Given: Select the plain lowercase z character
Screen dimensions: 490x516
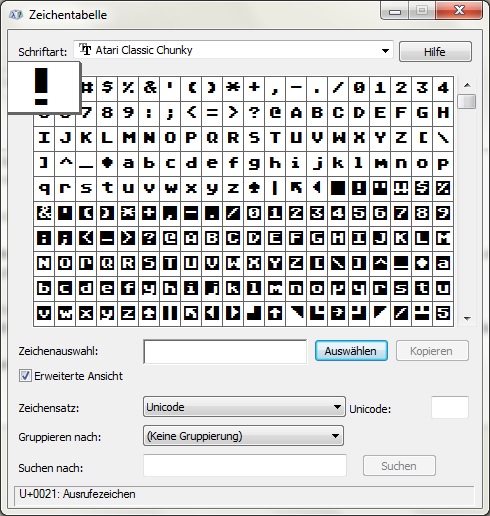Looking at the screenshot, I should click(x=233, y=188).
